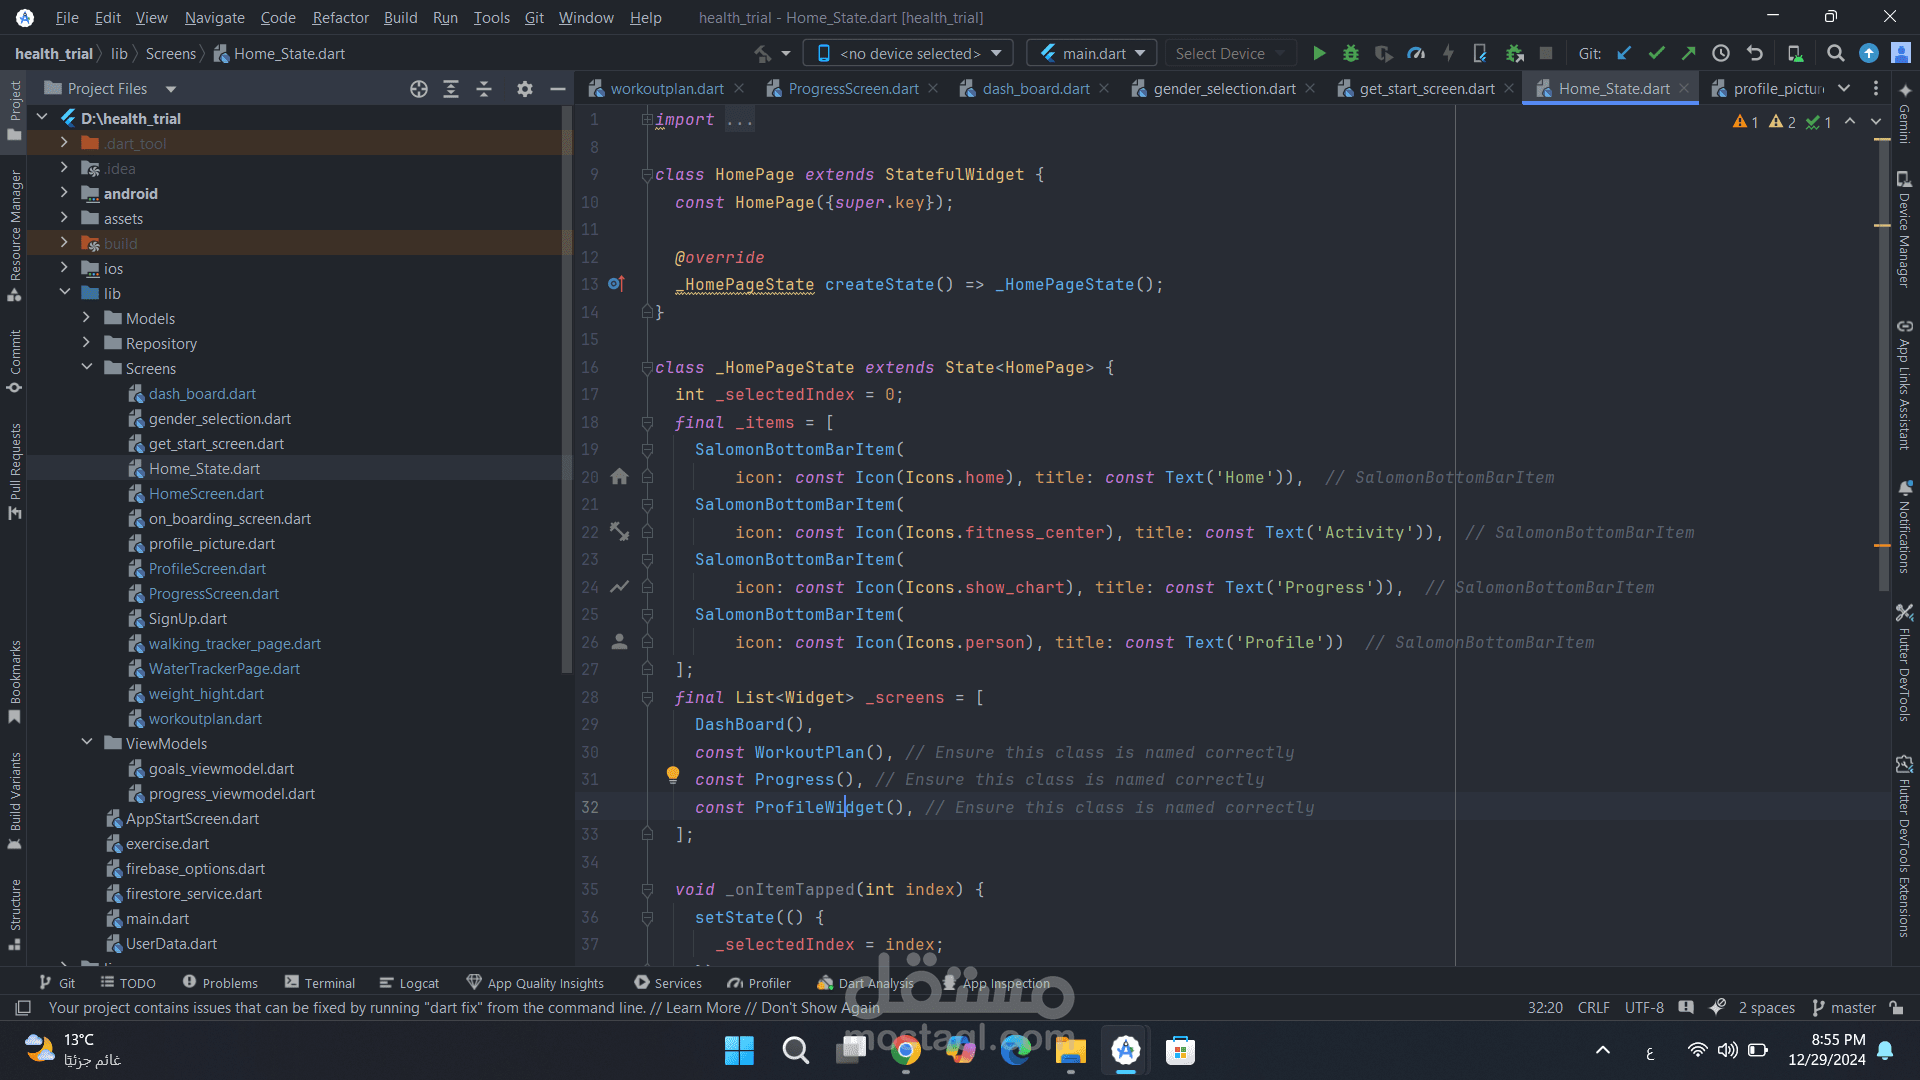
Task: Toggle Bookmarks tool window
Action: [14, 682]
